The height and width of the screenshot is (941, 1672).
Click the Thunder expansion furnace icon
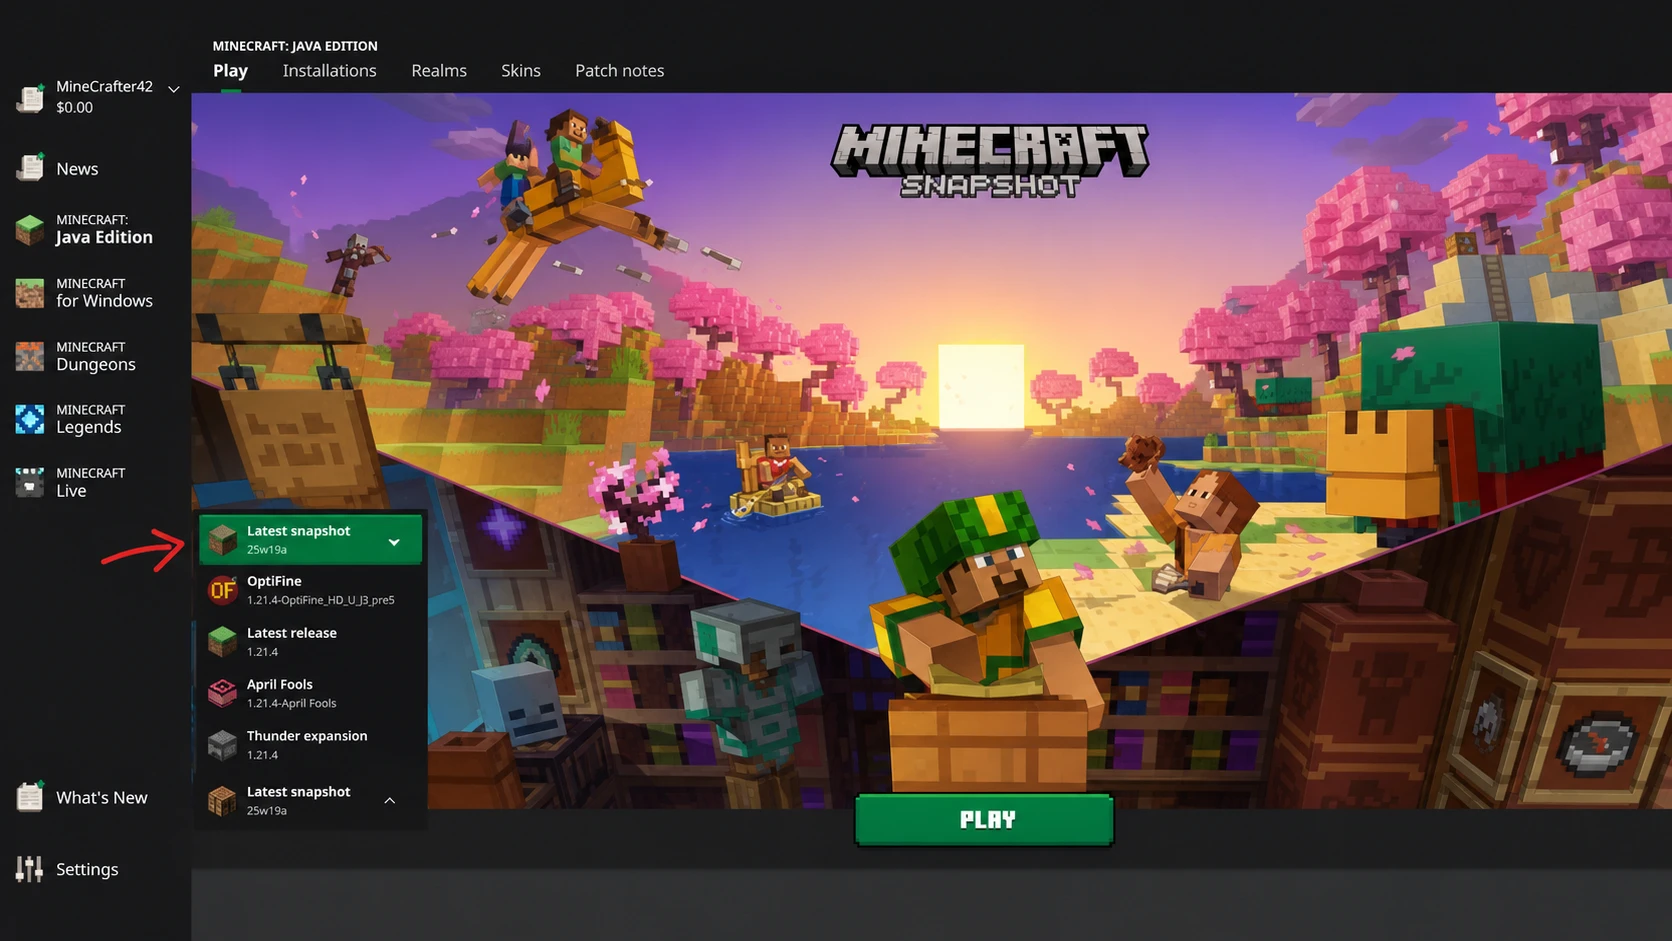coord(222,745)
